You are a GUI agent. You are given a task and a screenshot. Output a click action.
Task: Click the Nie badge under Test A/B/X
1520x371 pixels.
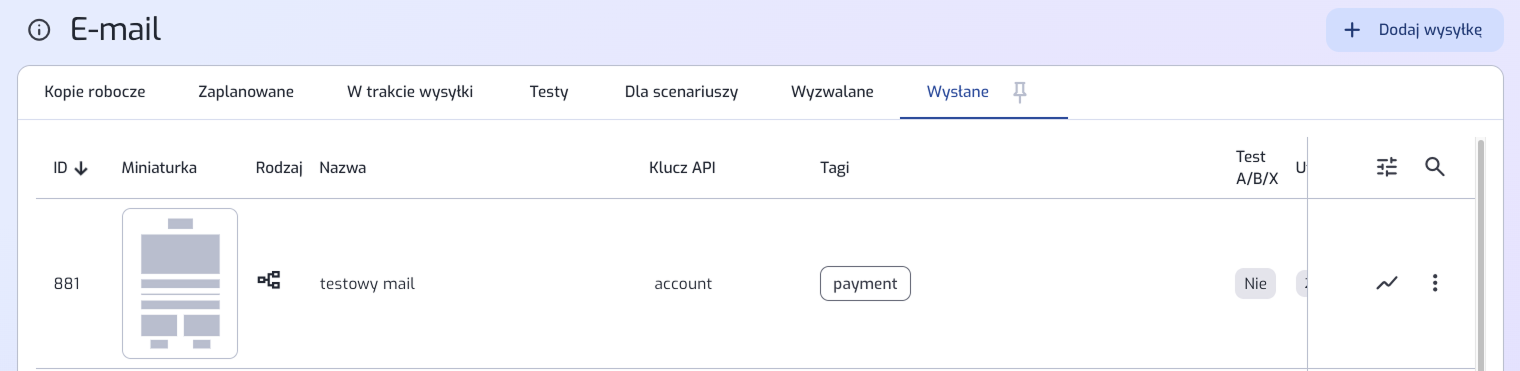pyautogui.click(x=1255, y=283)
